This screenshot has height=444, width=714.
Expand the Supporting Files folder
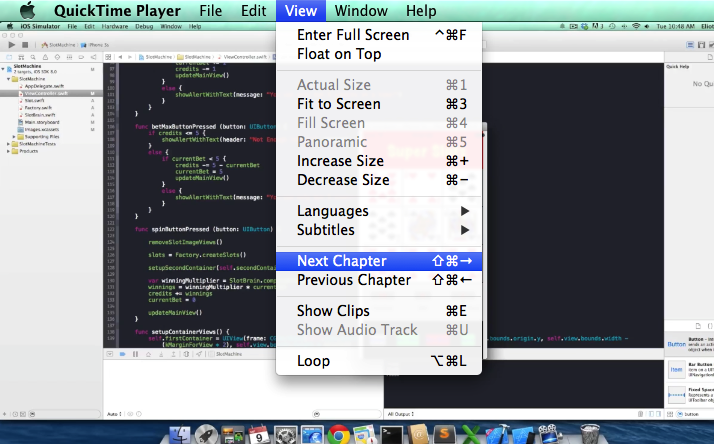(x=14, y=137)
